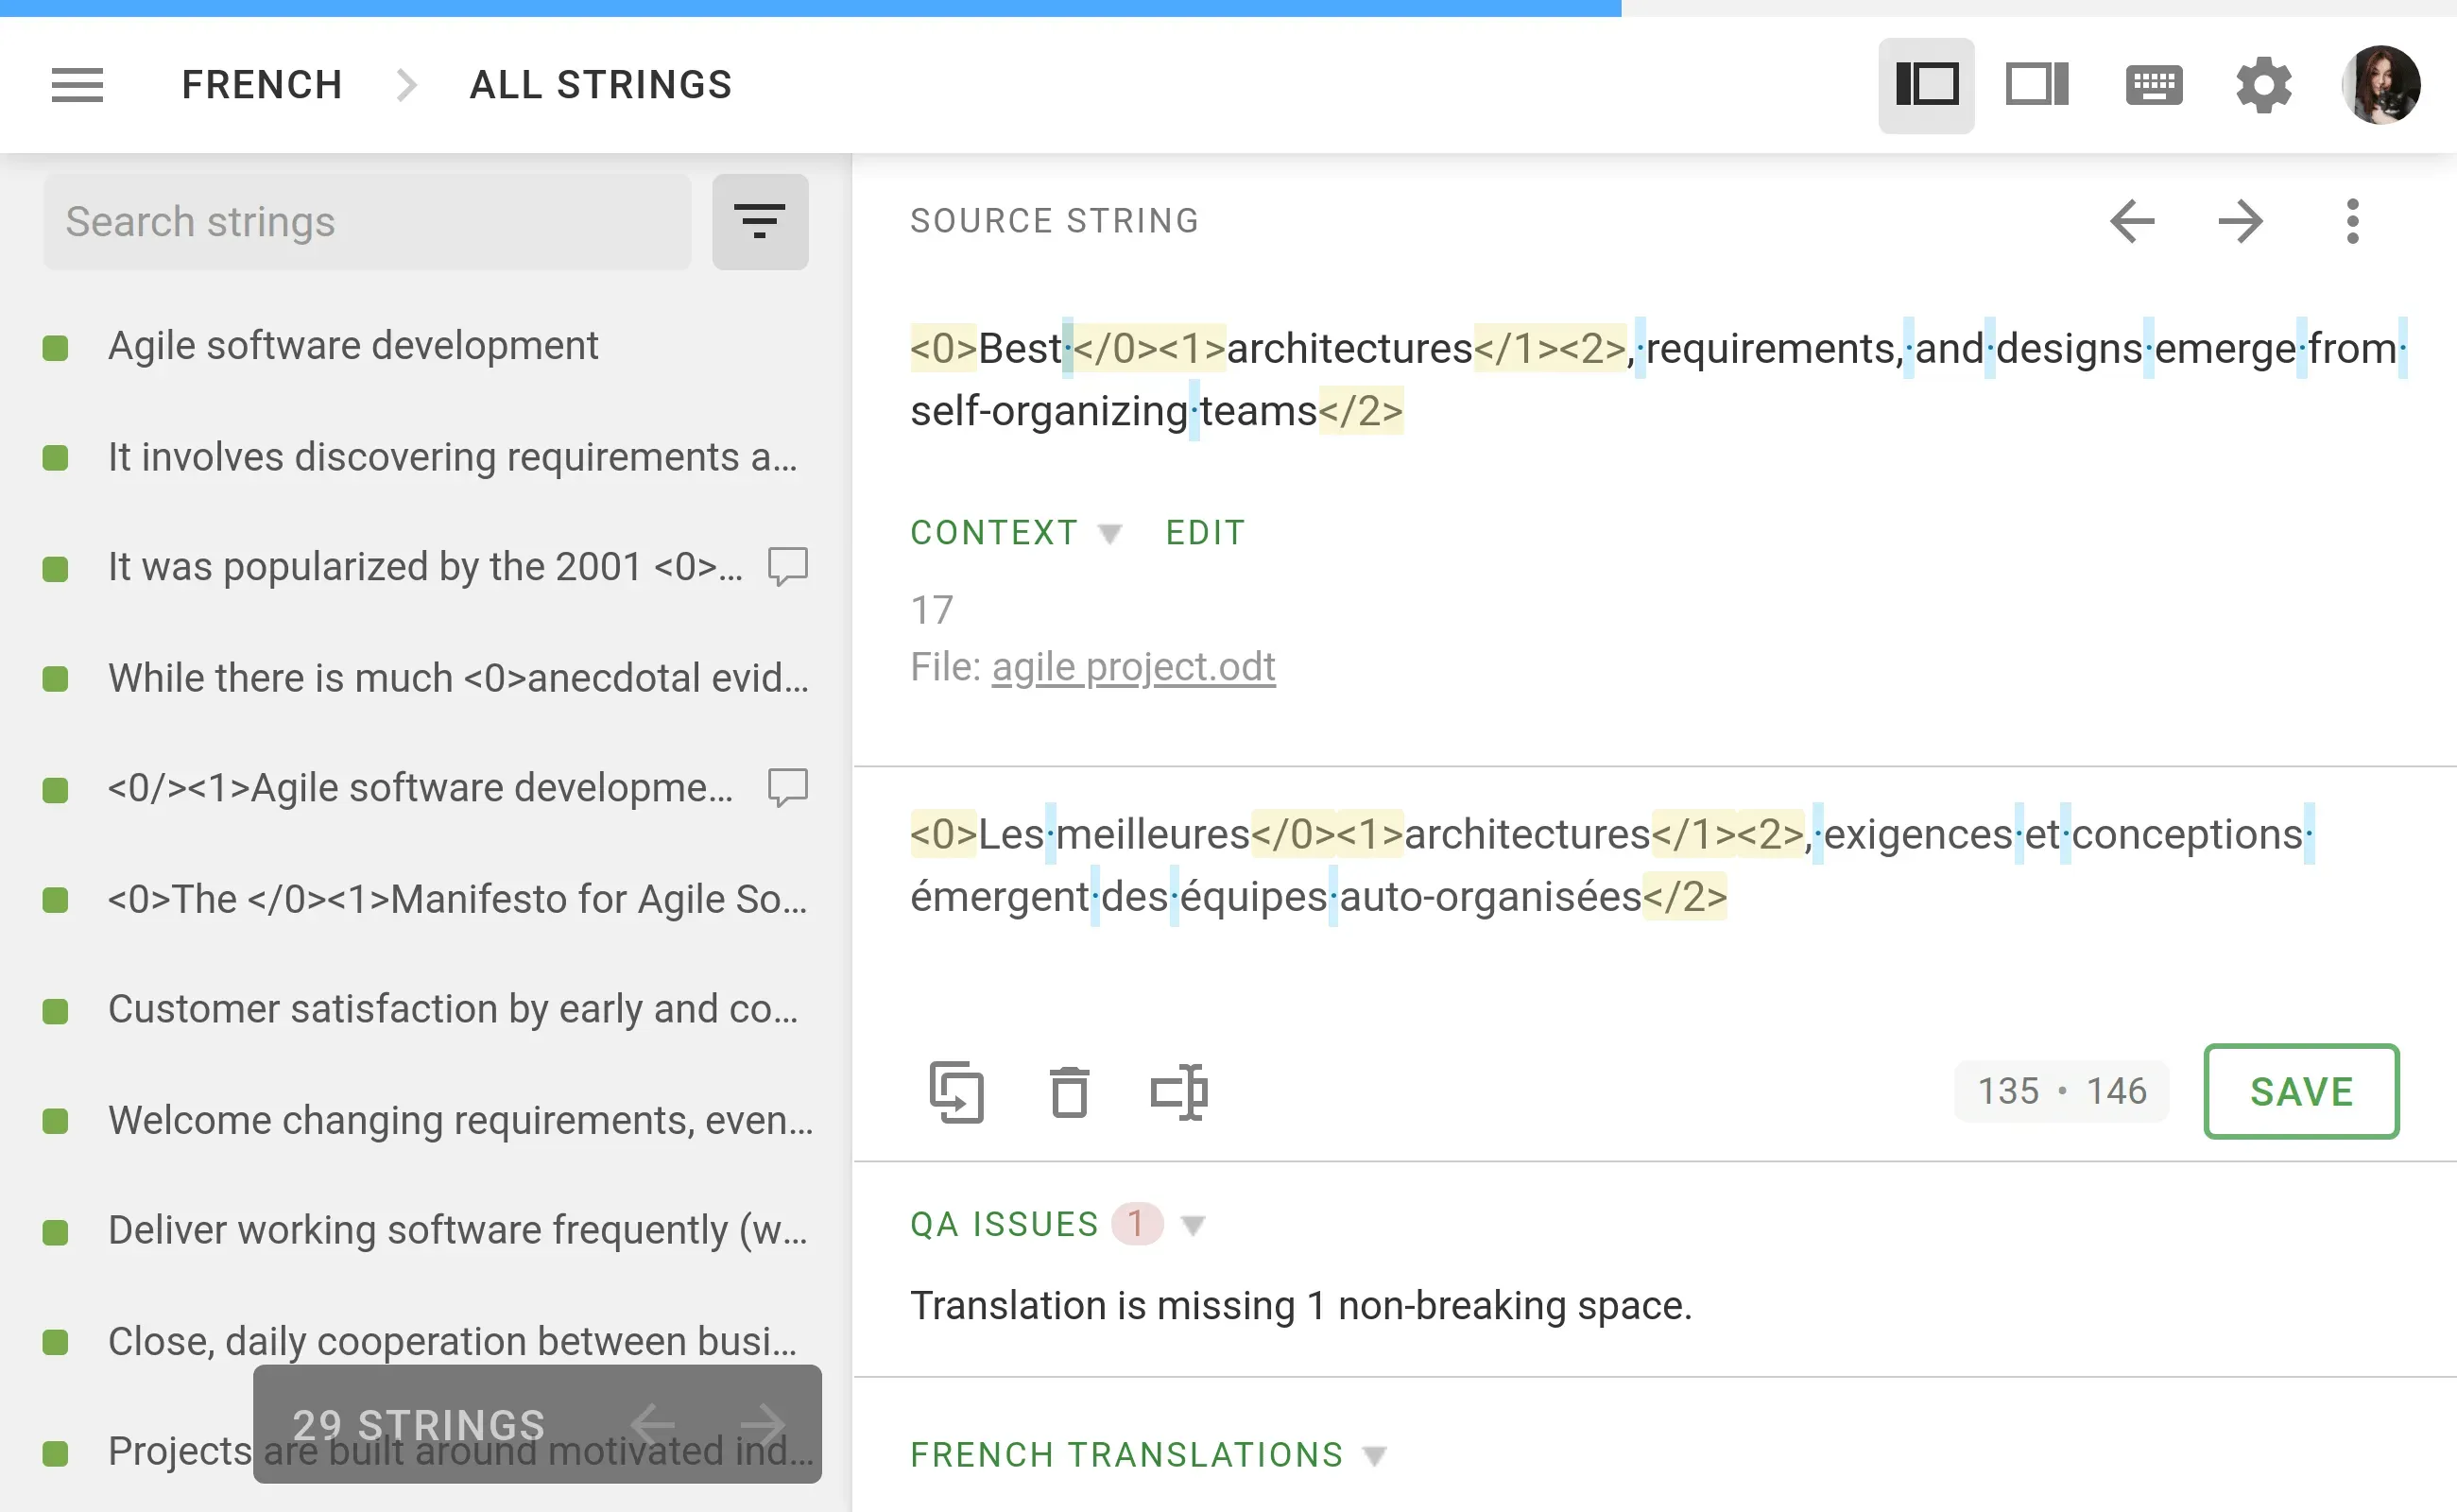Collapse the Context section arrow
The height and width of the screenshot is (1512, 2457).
1109,533
